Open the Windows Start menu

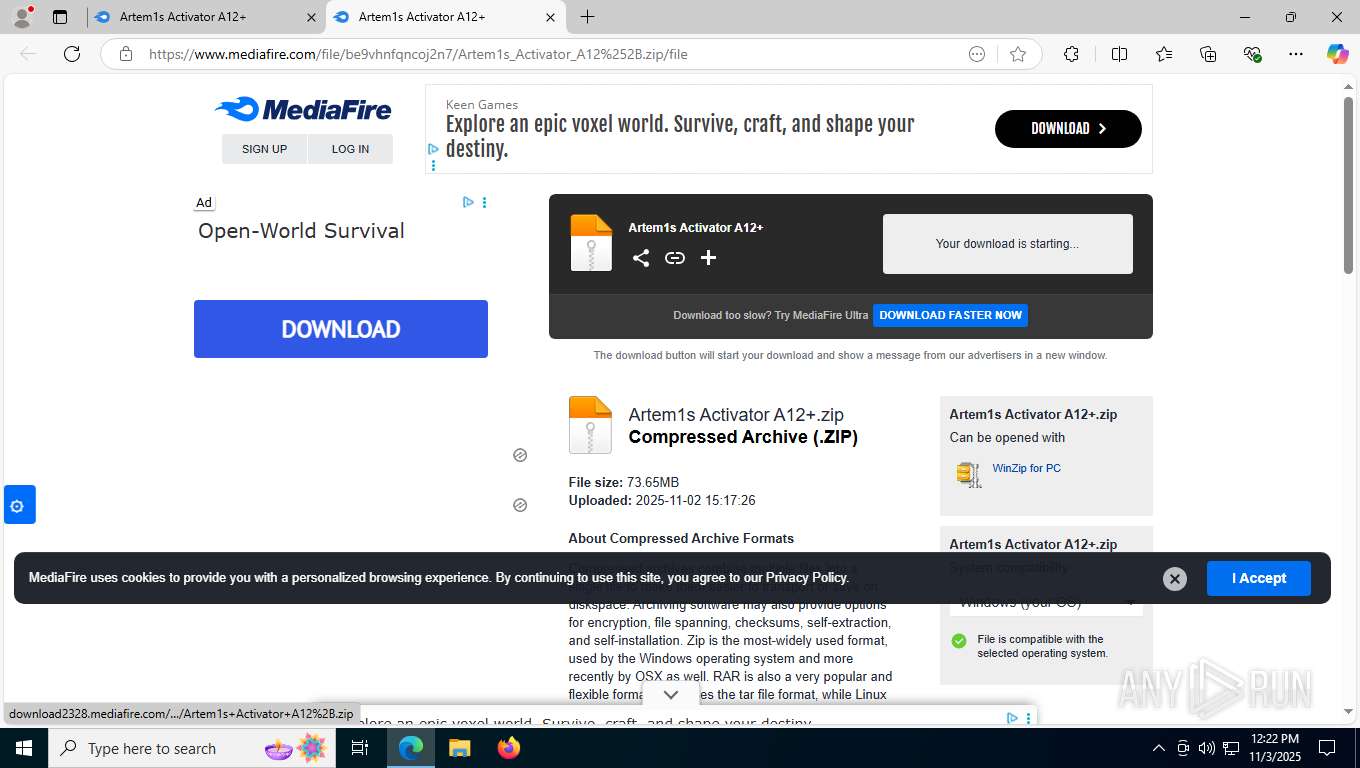coord(24,748)
